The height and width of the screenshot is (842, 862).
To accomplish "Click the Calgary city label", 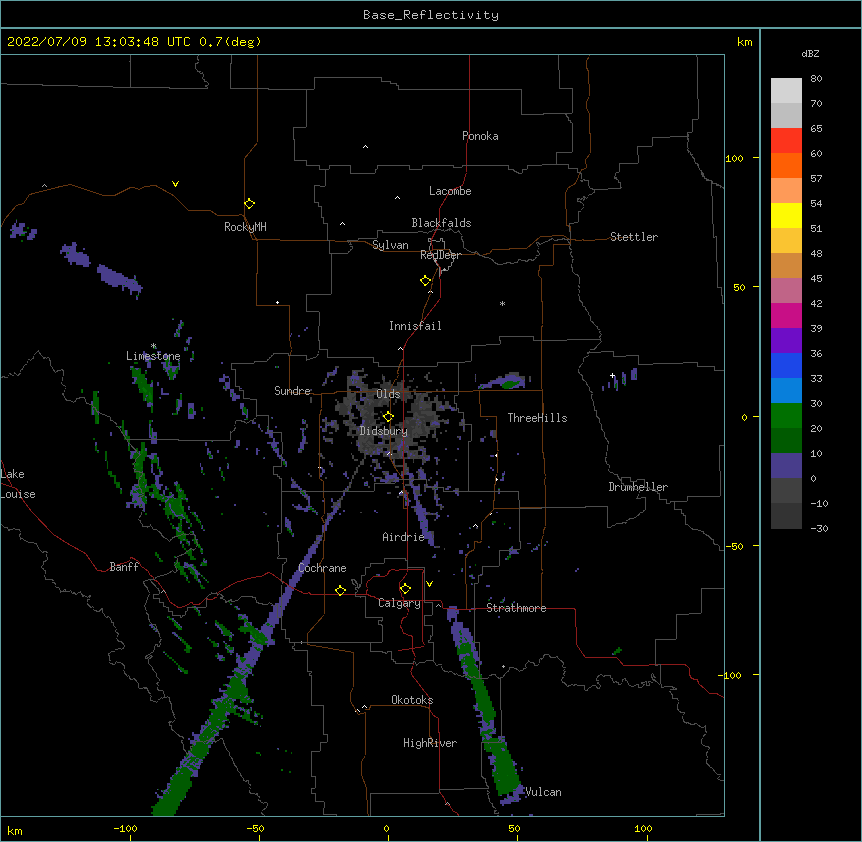I will [x=399, y=603].
